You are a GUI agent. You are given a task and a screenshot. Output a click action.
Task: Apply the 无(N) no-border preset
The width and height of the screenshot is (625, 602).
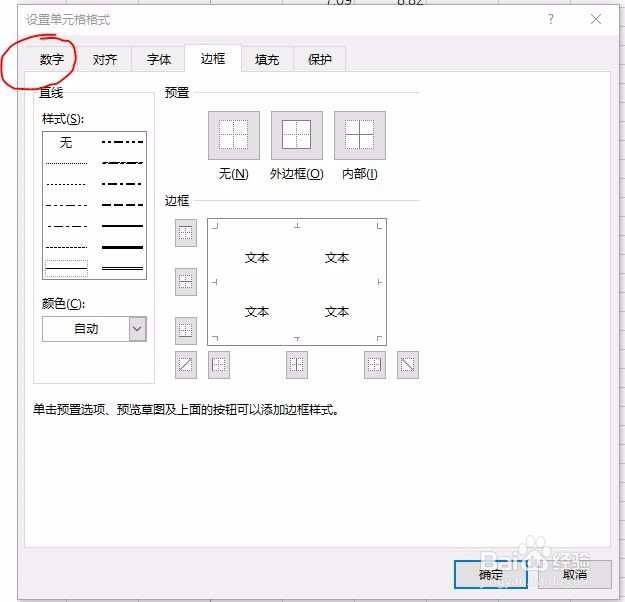coord(234,136)
